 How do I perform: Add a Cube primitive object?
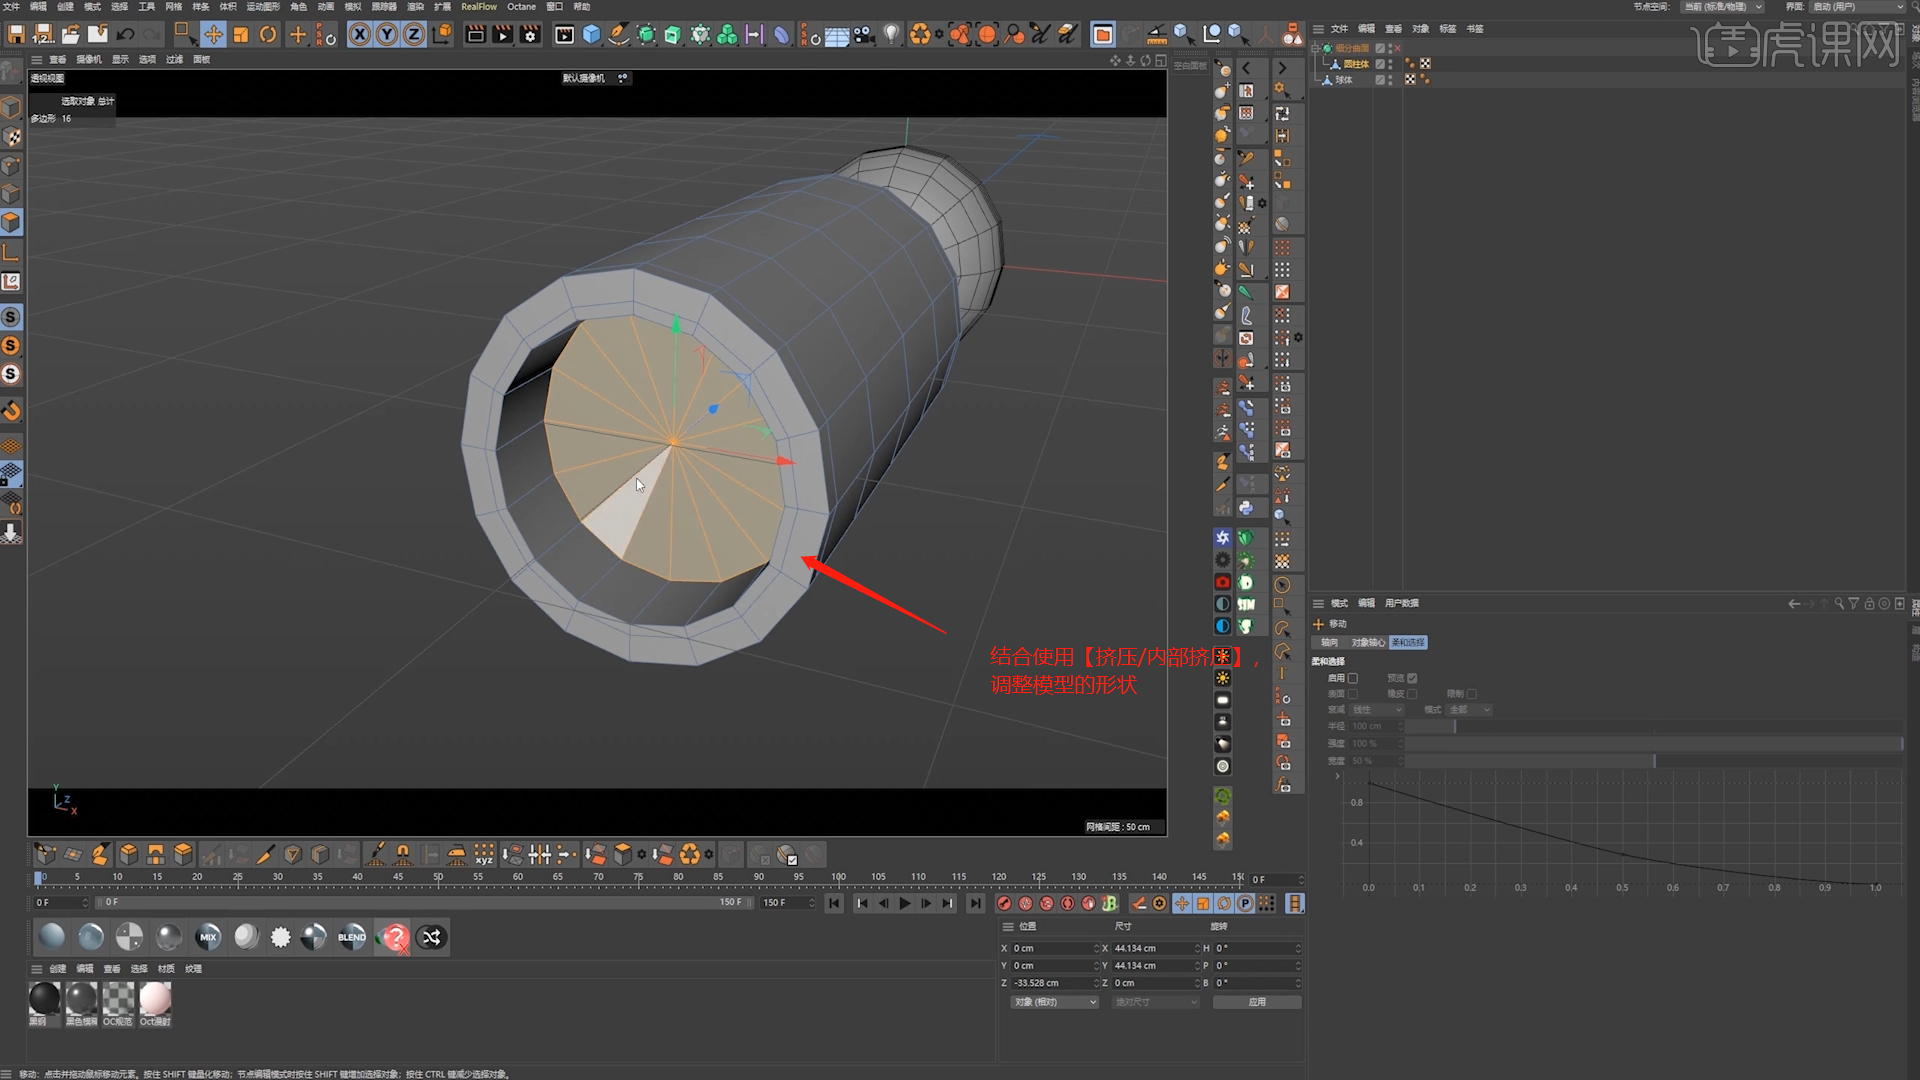(x=592, y=35)
